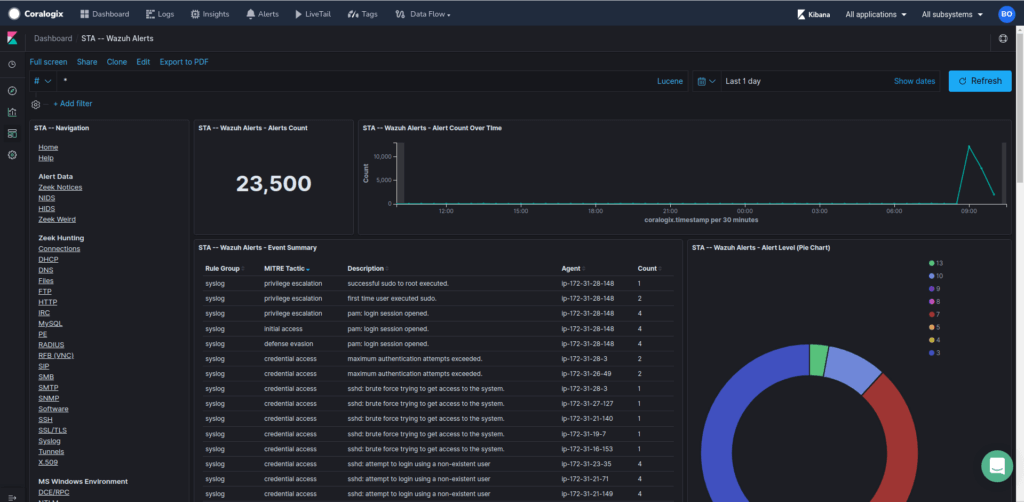The height and width of the screenshot is (502, 1024).
Task: Open the Insights menu item
Action: tap(210, 14)
